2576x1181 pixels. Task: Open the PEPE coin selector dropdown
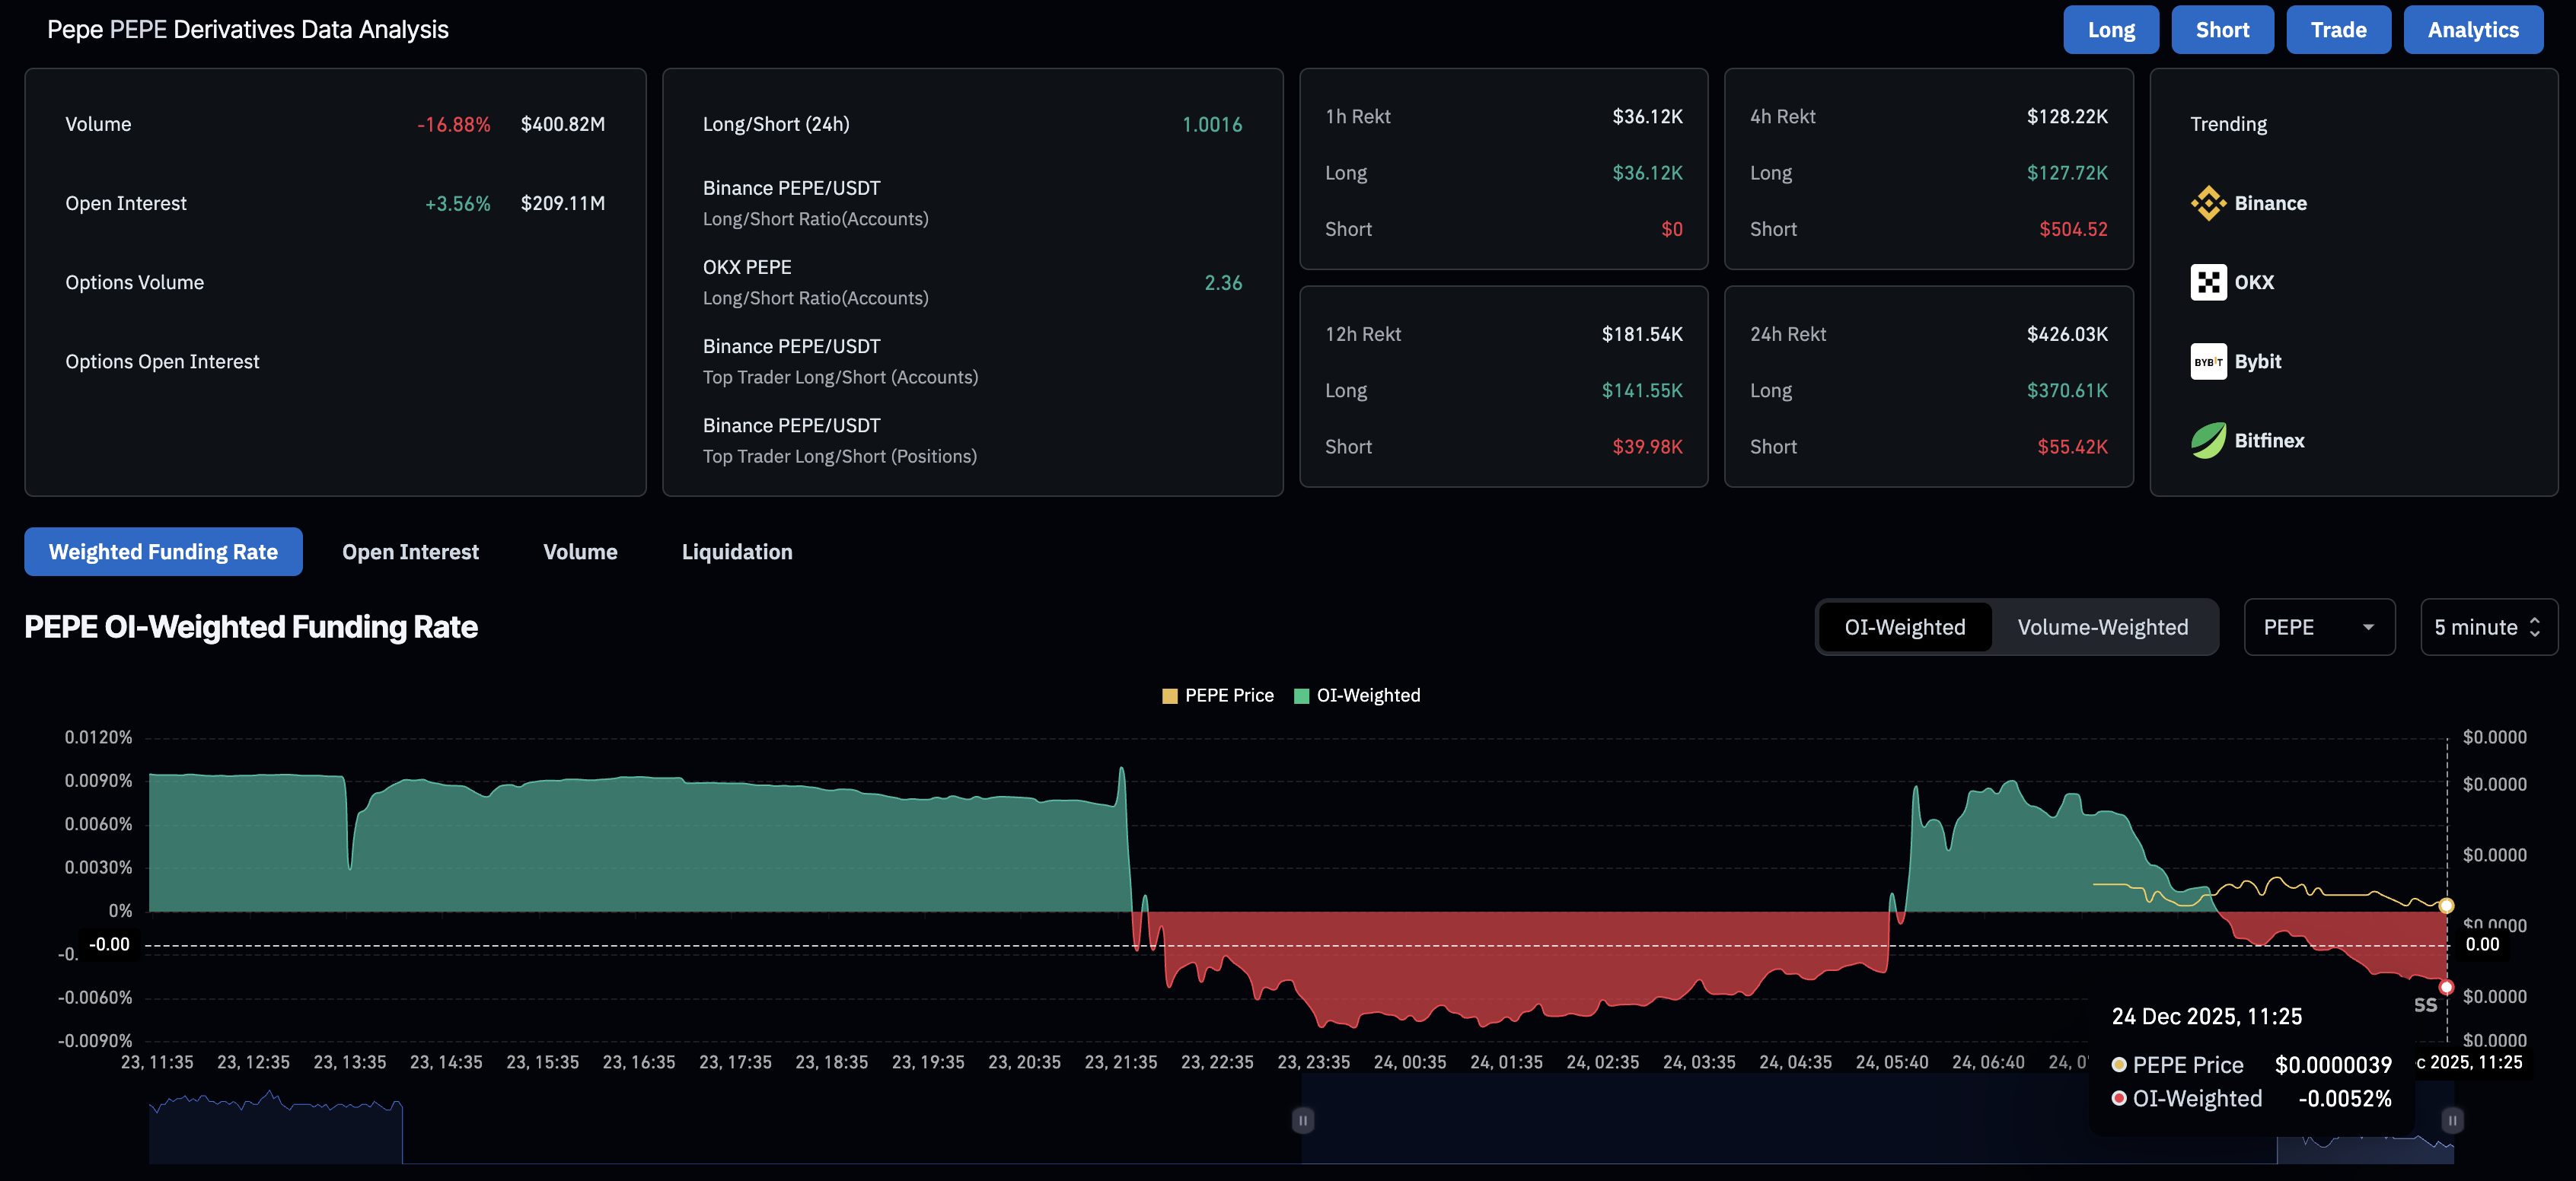pos(2319,627)
